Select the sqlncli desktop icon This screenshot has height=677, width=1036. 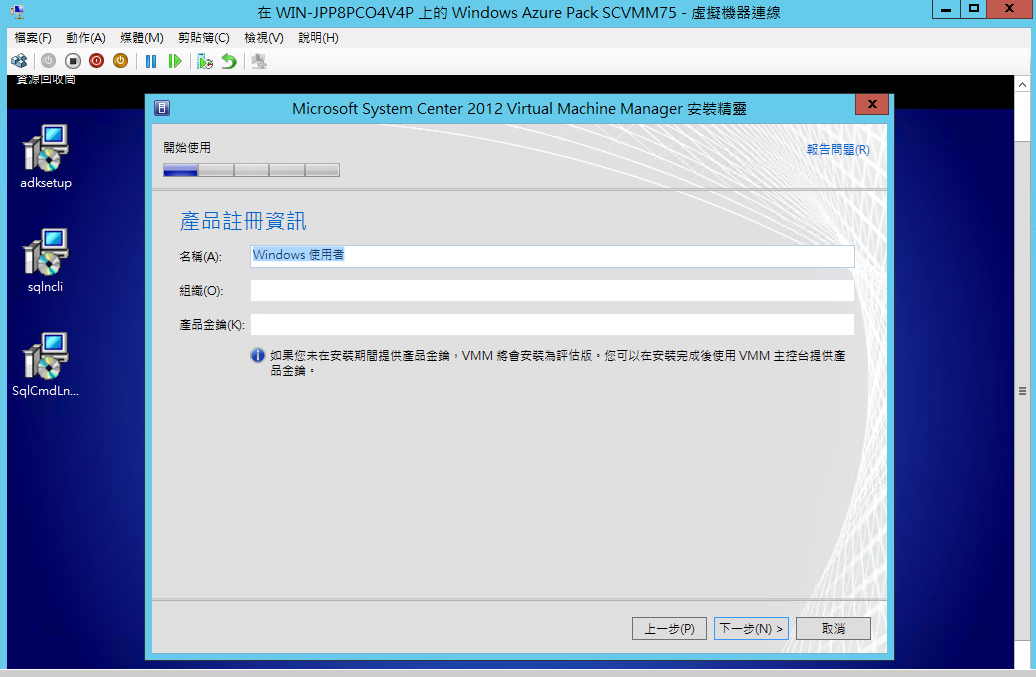point(46,261)
